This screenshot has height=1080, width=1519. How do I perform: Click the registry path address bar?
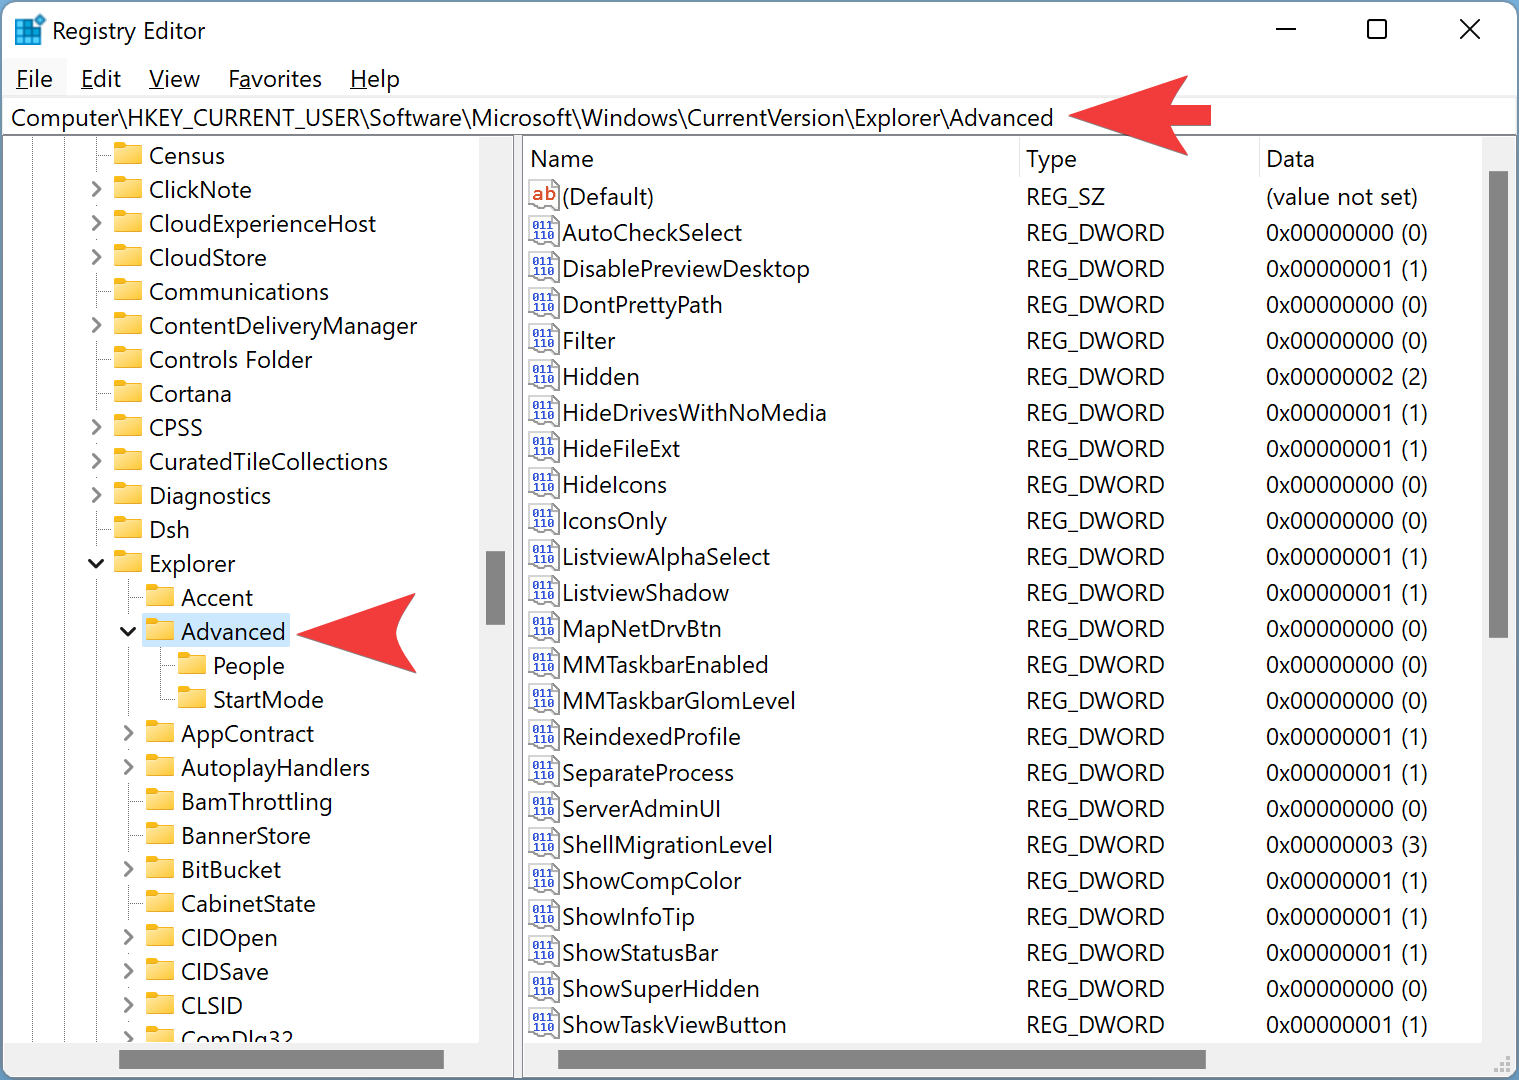(759, 118)
